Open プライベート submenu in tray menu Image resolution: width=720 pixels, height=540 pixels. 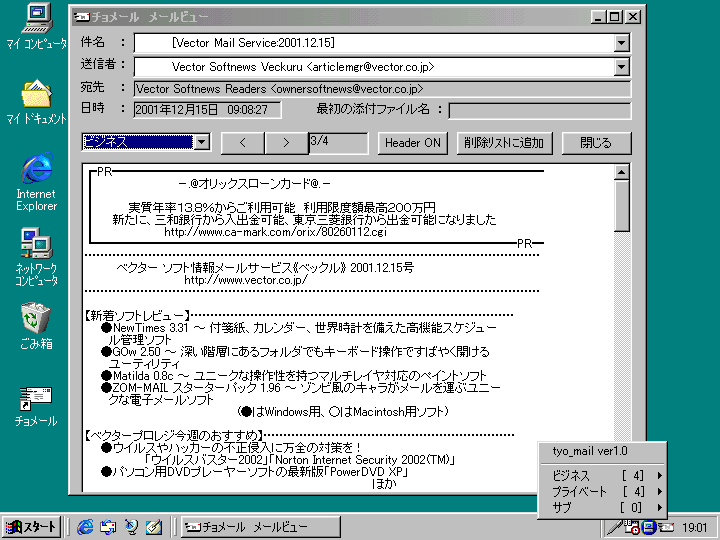coord(602,491)
